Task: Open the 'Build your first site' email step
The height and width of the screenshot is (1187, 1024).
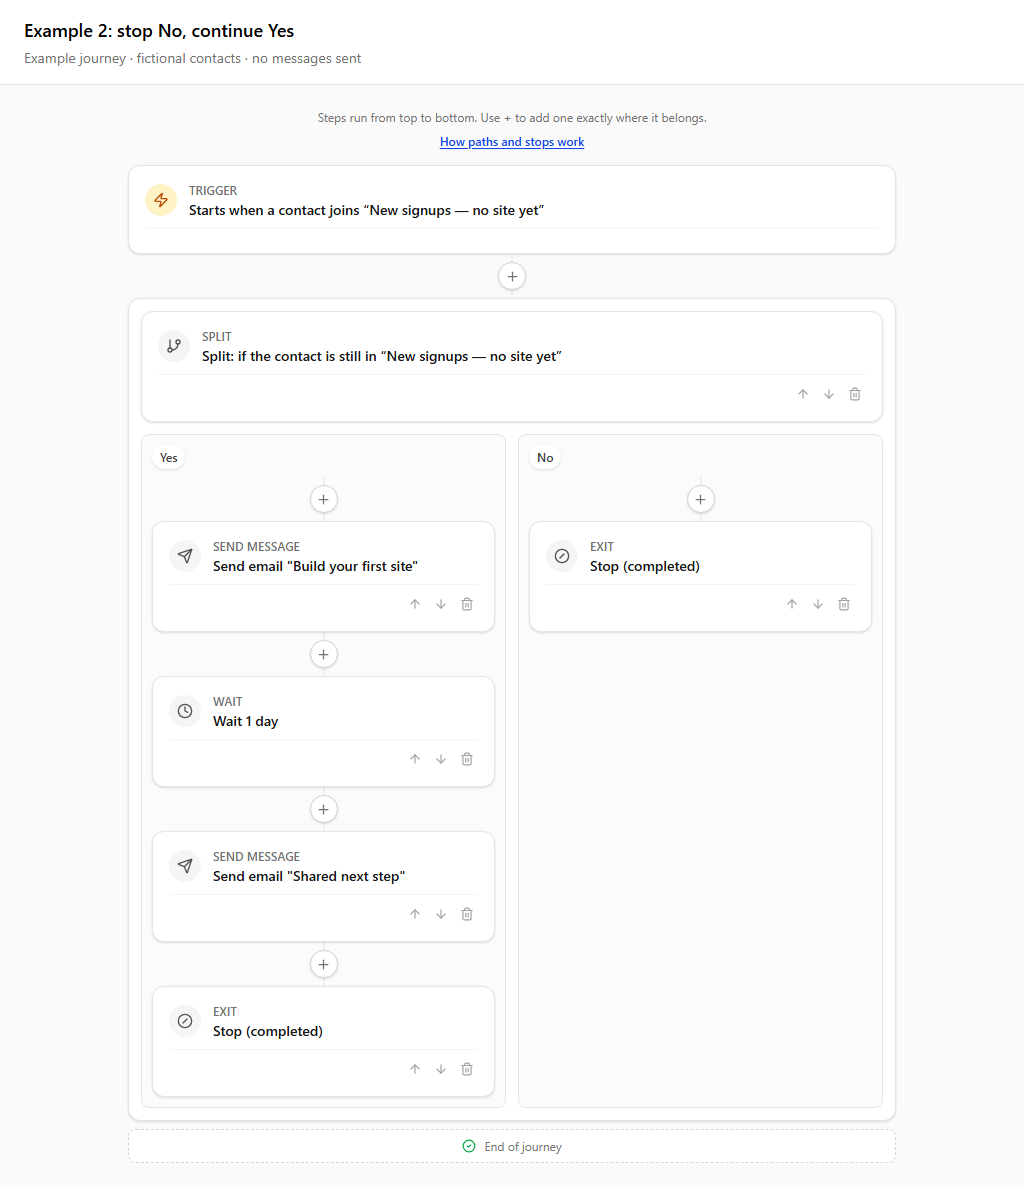Action: pyautogui.click(x=323, y=576)
